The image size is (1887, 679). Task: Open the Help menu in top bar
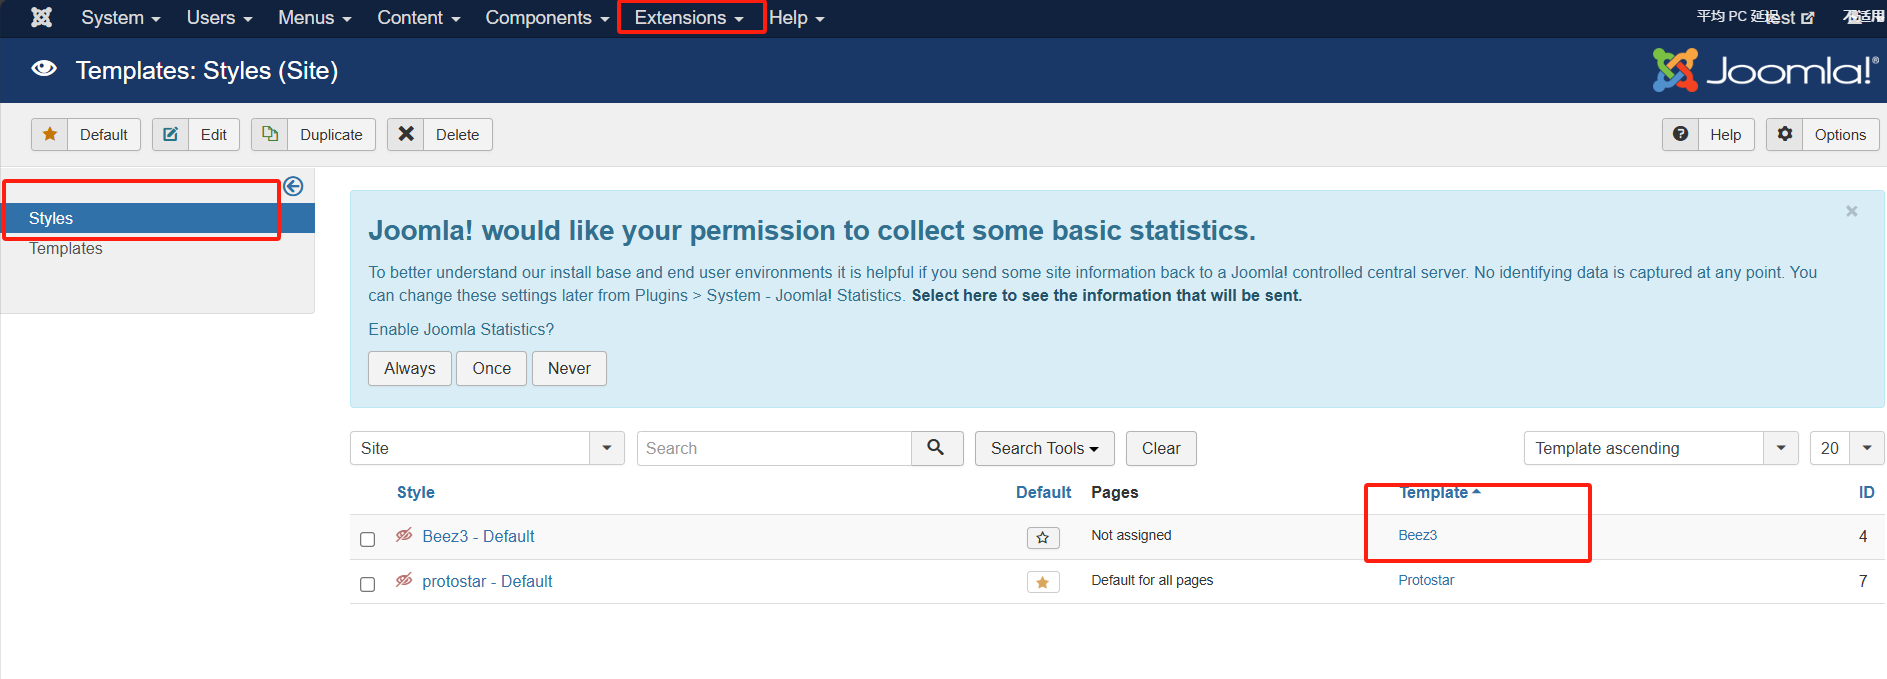click(796, 18)
